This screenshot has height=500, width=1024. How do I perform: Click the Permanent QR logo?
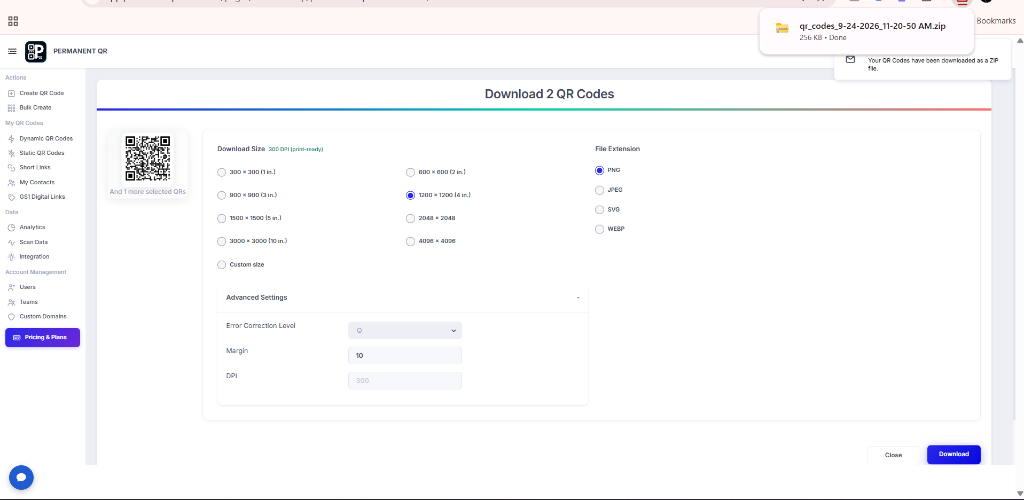tap(35, 52)
